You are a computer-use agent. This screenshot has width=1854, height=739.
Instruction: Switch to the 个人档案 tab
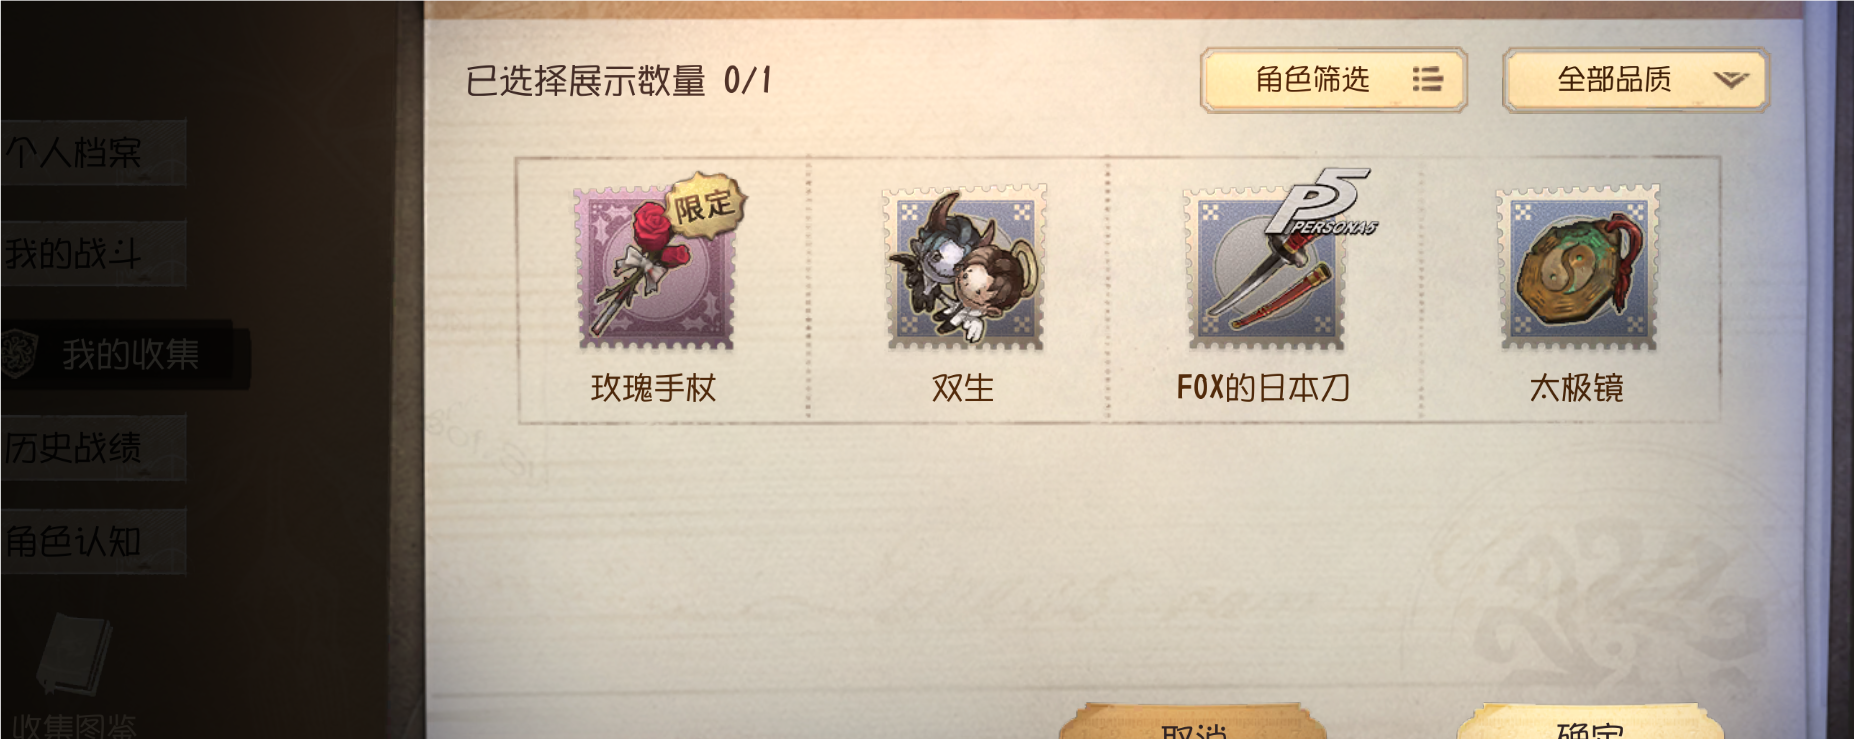pos(93,153)
